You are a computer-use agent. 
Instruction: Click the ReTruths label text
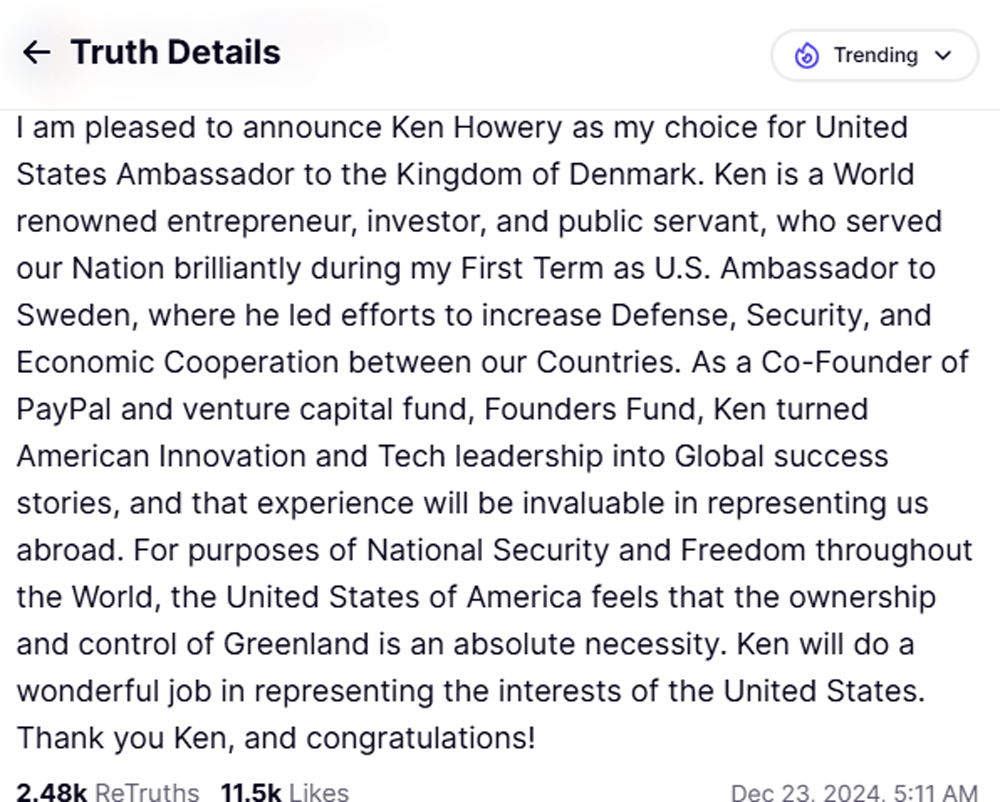click(147, 792)
